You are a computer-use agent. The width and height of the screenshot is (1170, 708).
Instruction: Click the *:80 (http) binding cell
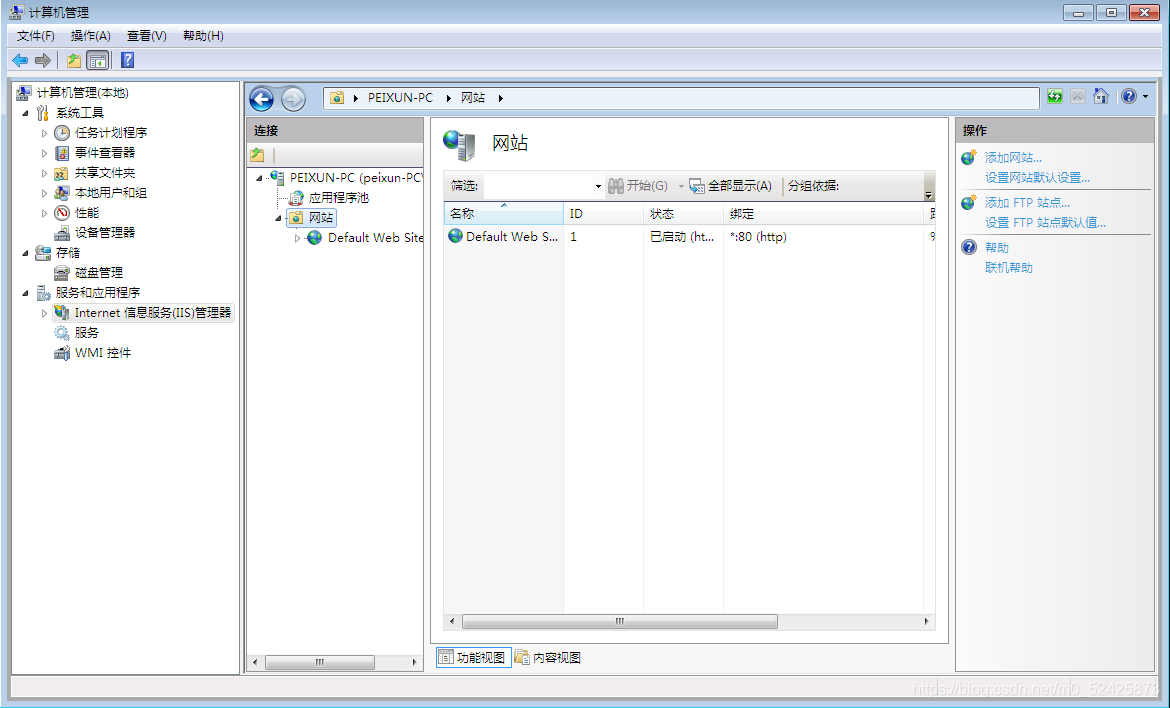pos(758,236)
